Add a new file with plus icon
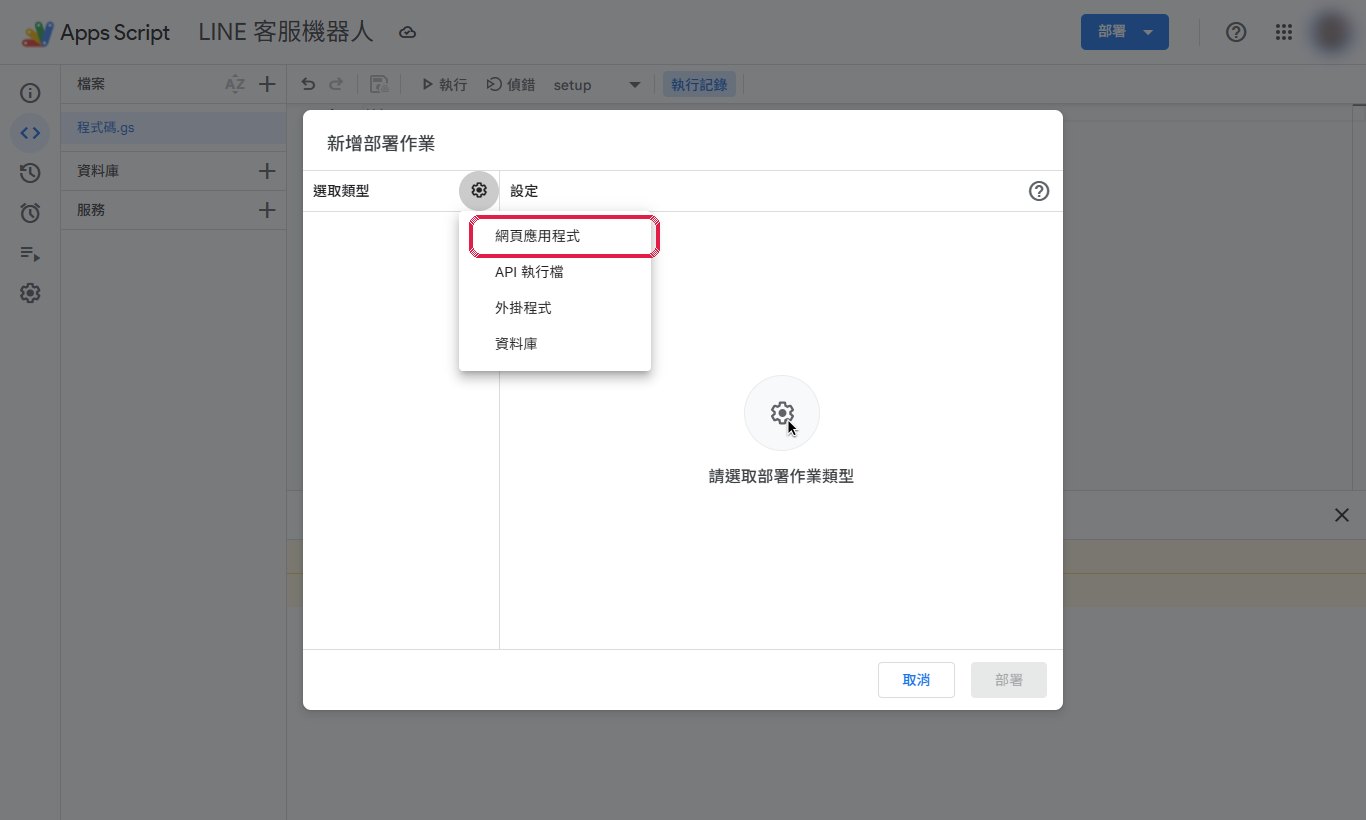 267,85
